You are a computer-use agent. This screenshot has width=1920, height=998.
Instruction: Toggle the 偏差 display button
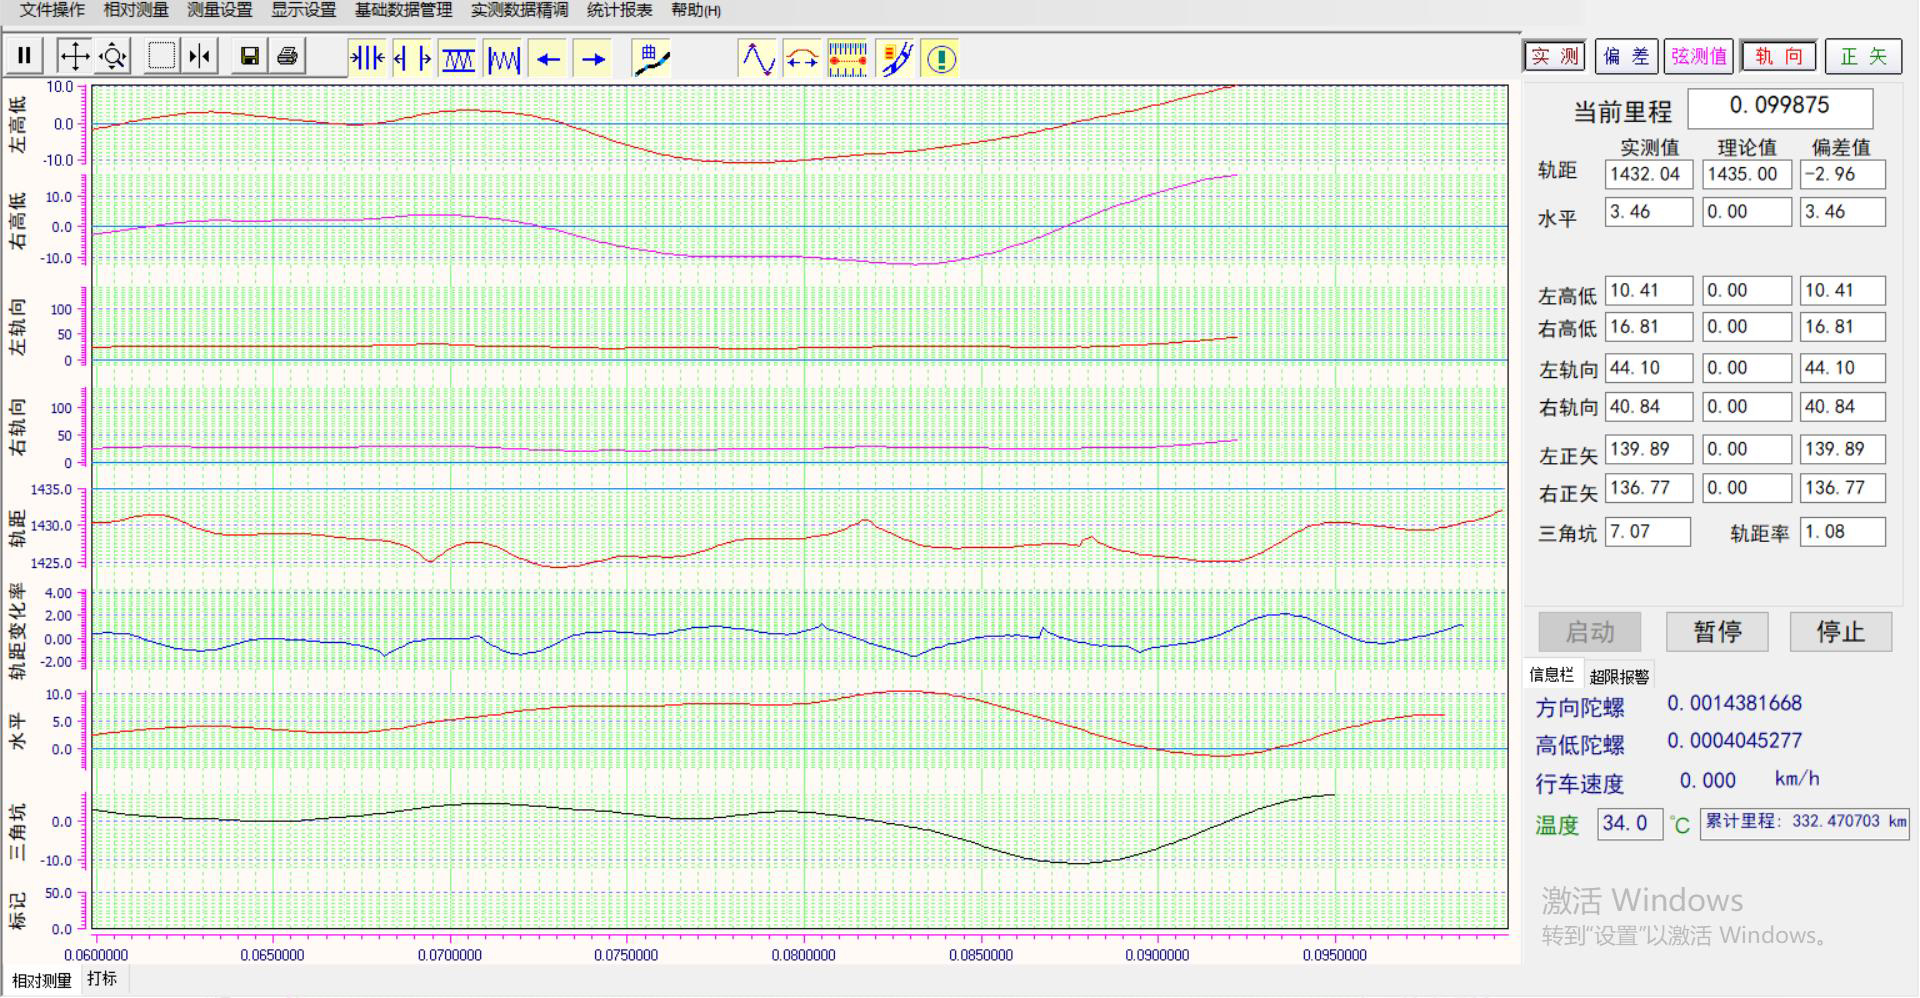1627,56
